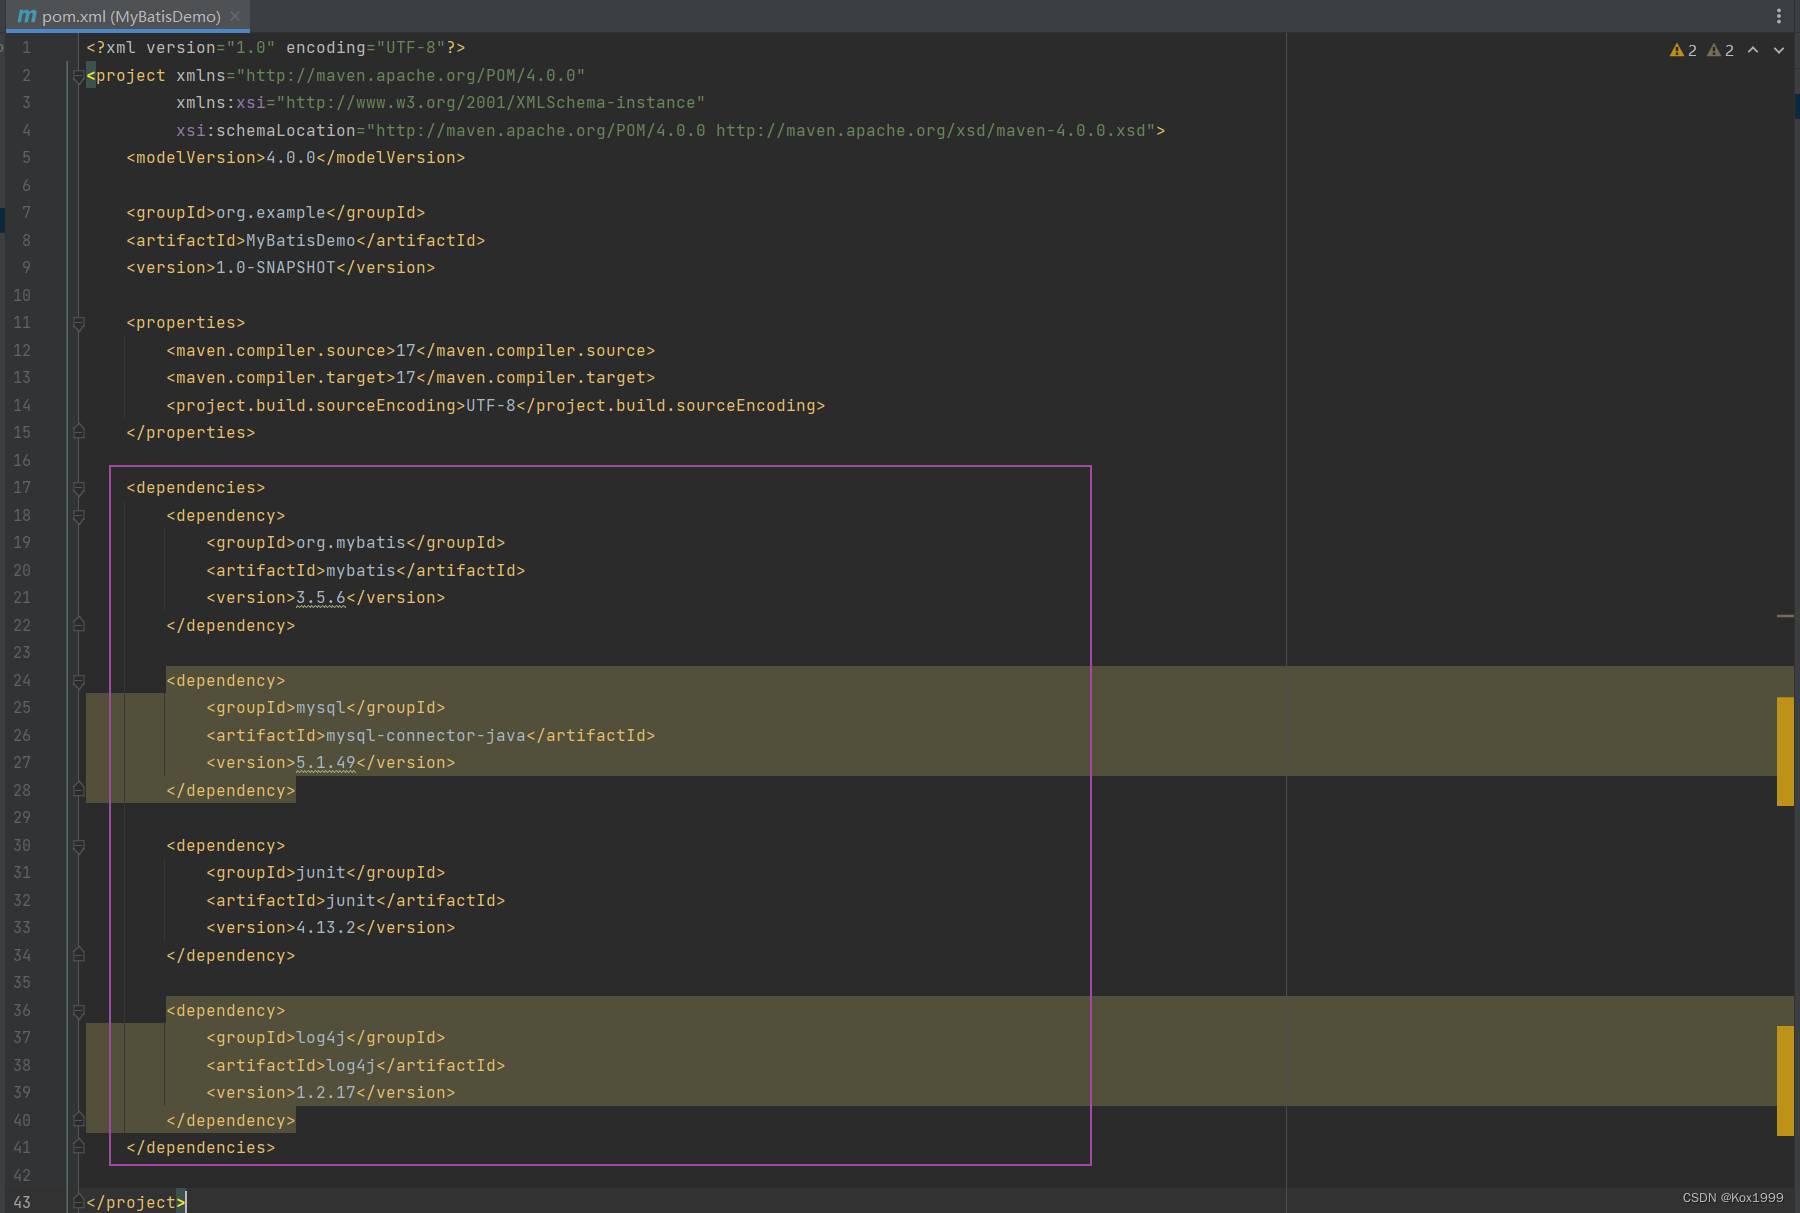Collapse the properties block fold marker
The width and height of the screenshot is (1800, 1213).
pos(78,323)
